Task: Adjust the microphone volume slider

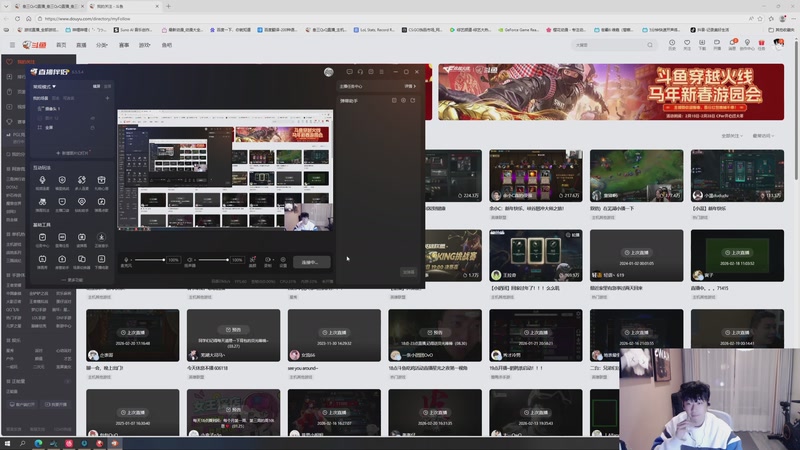Action: pos(149,260)
